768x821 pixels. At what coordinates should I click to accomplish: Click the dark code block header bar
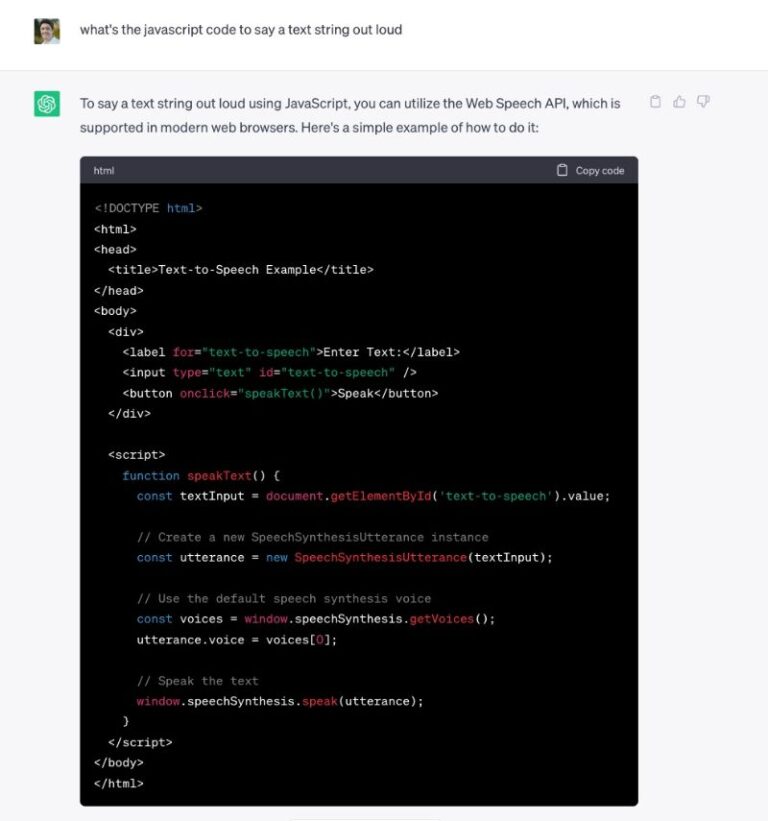[x=350, y=170]
